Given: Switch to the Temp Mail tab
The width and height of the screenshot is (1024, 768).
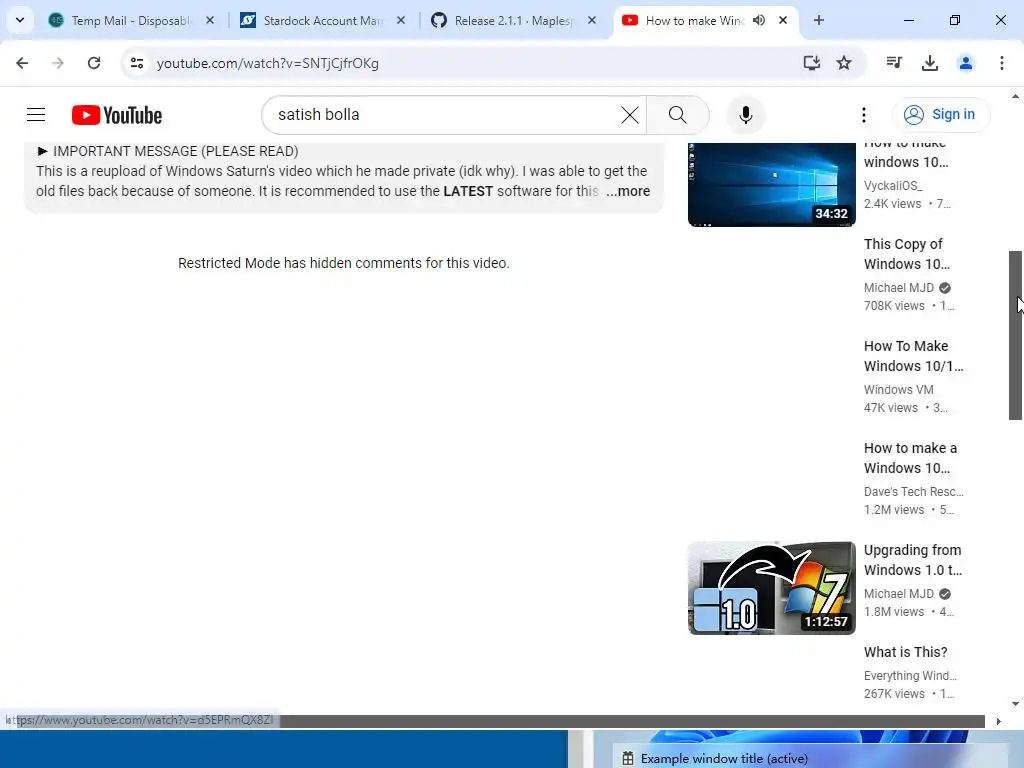Looking at the screenshot, I should coord(131,21).
